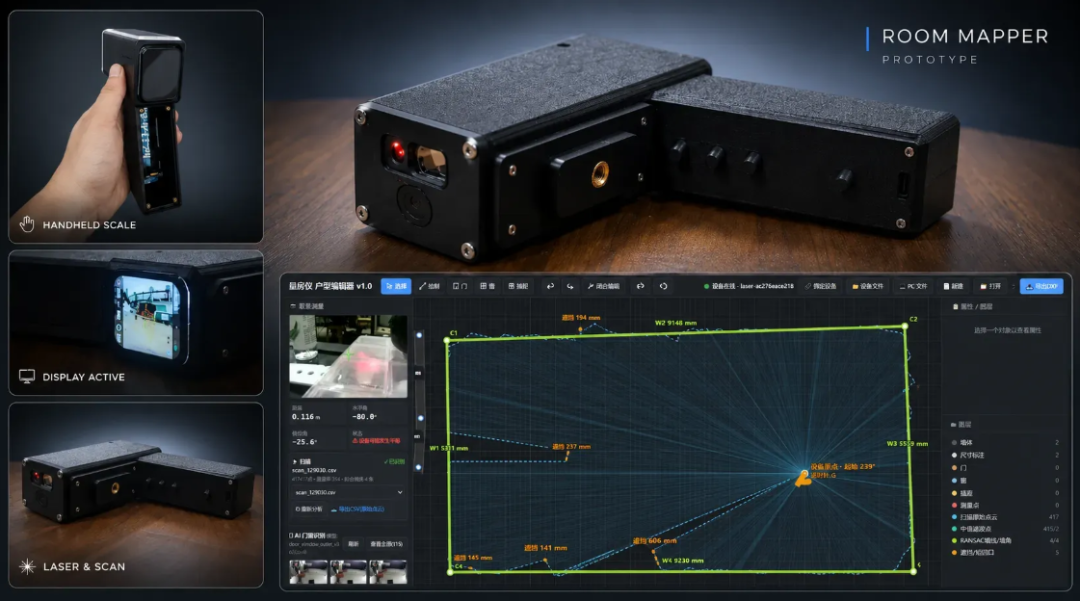The image size is (1080, 601).
Task: Select corner node C2 on the floor plan
Action: coord(904,326)
